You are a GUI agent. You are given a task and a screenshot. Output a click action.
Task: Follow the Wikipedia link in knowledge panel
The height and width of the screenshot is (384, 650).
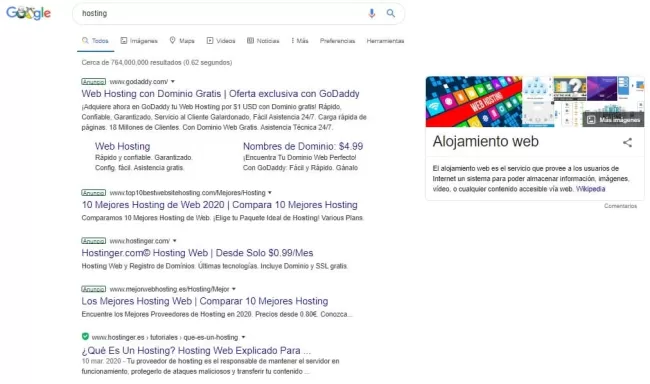click(x=590, y=189)
